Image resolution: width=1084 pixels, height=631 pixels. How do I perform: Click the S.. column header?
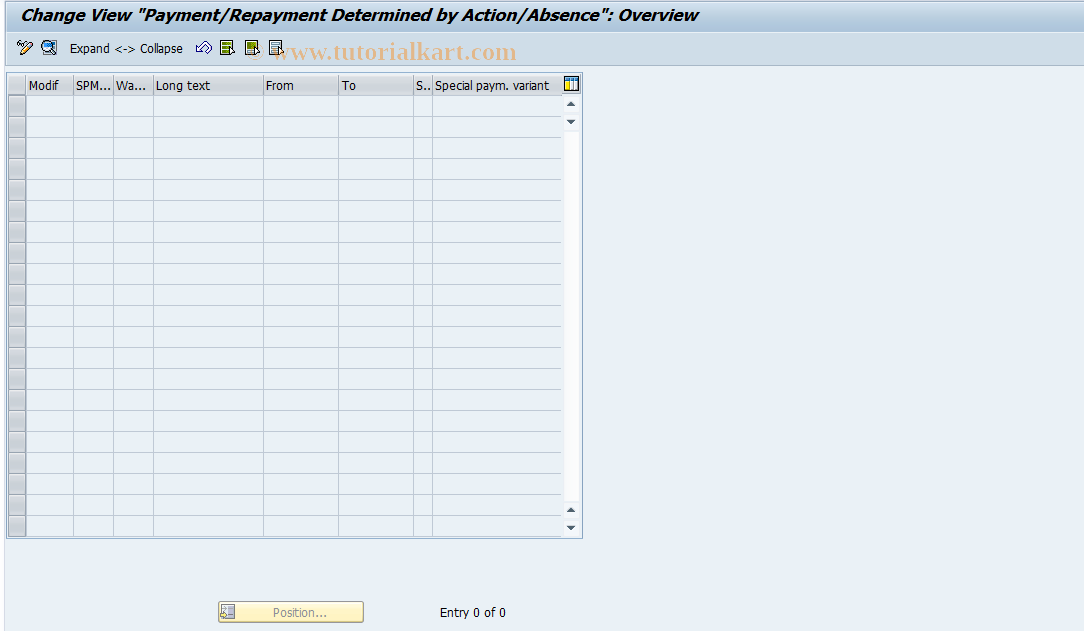coord(423,85)
